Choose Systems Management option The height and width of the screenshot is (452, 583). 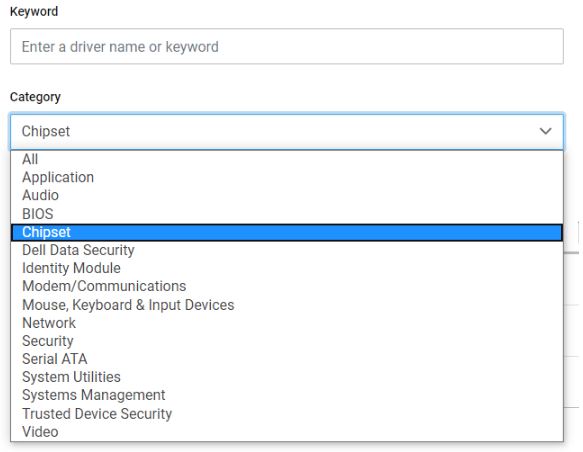[x=287, y=395]
